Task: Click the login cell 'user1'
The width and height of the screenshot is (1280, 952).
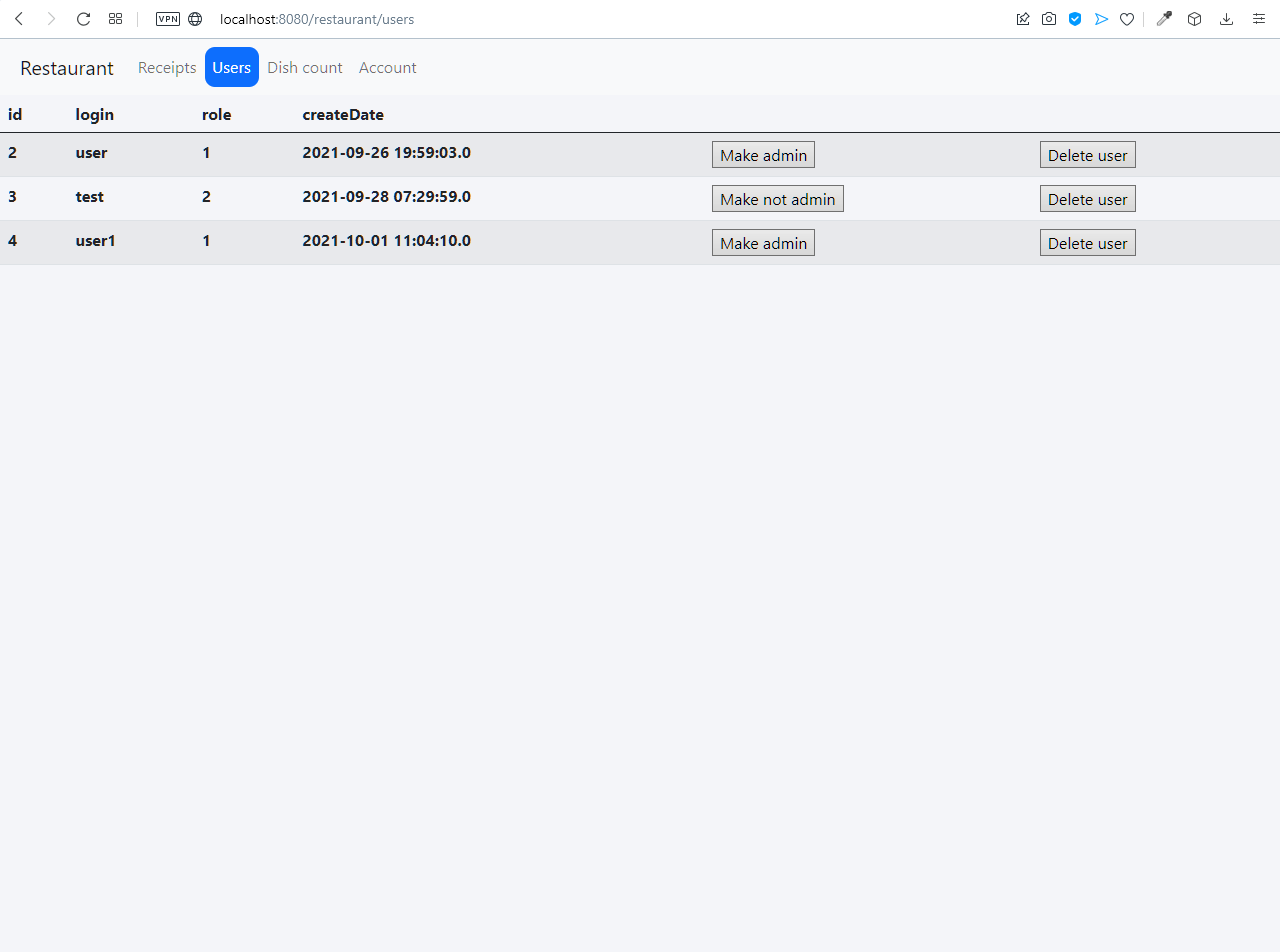Action: coord(96,241)
